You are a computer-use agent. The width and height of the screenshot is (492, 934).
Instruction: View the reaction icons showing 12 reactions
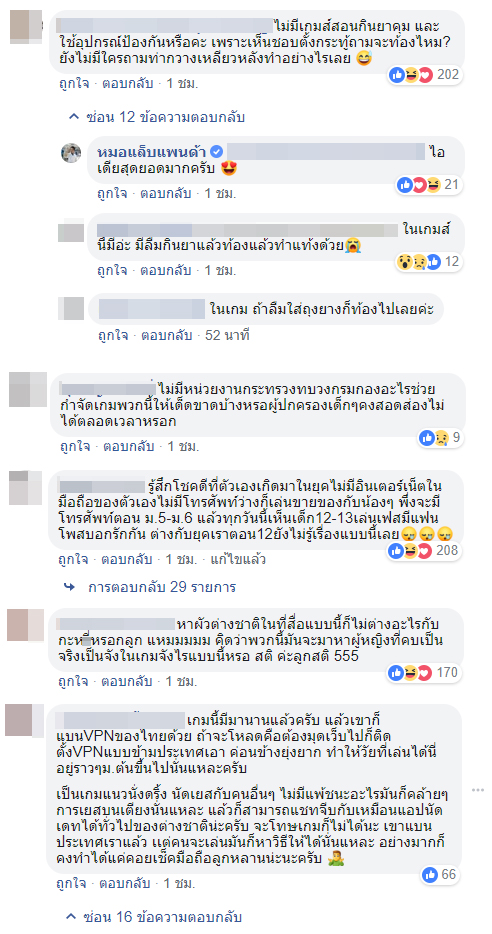tap(428, 261)
